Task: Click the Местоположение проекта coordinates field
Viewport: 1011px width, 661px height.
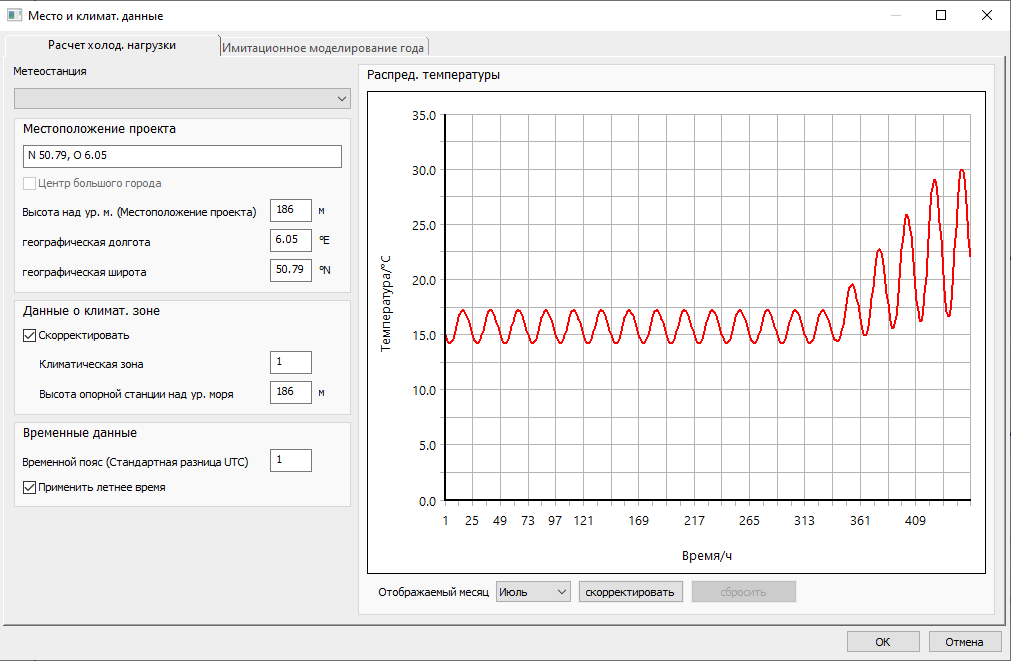Action: tap(182, 156)
